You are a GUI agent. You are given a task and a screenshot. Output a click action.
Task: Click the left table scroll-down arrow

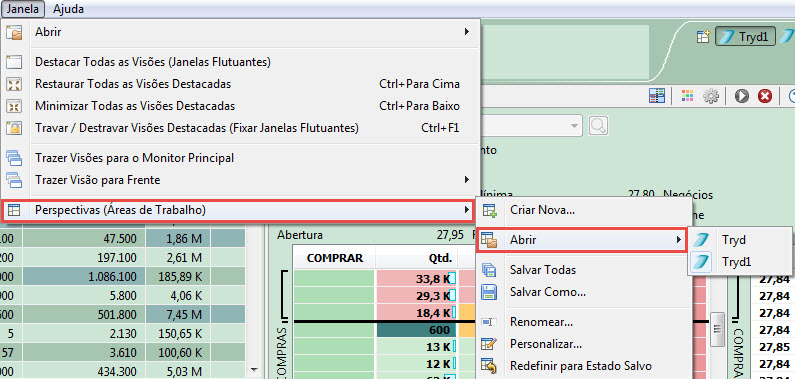click(255, 370)
